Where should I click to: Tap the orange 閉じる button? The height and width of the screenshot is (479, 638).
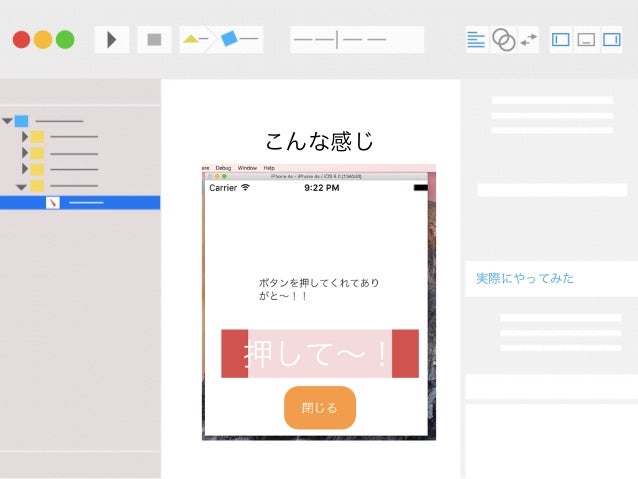pyautogui.click(x=320, y=407)
